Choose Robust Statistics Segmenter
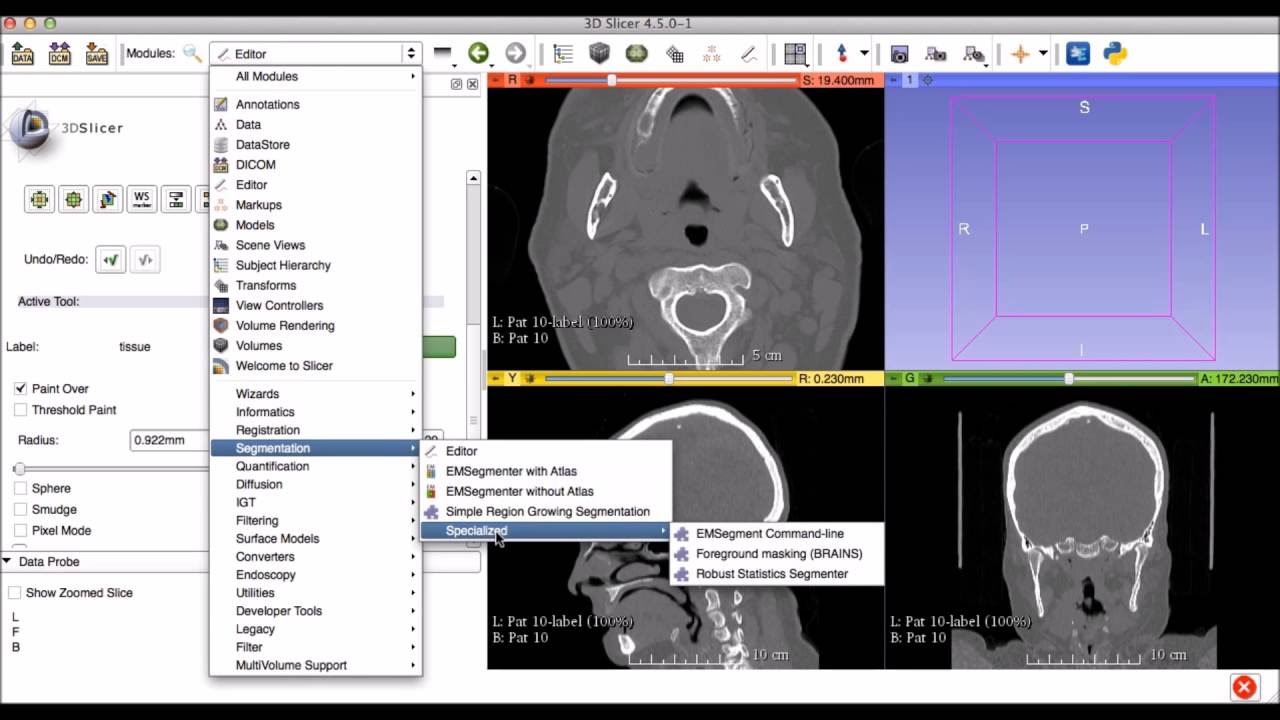Image resolution: width=1280 pixels, height=720 pixels. pyautogui.click(x=777, y=574)
